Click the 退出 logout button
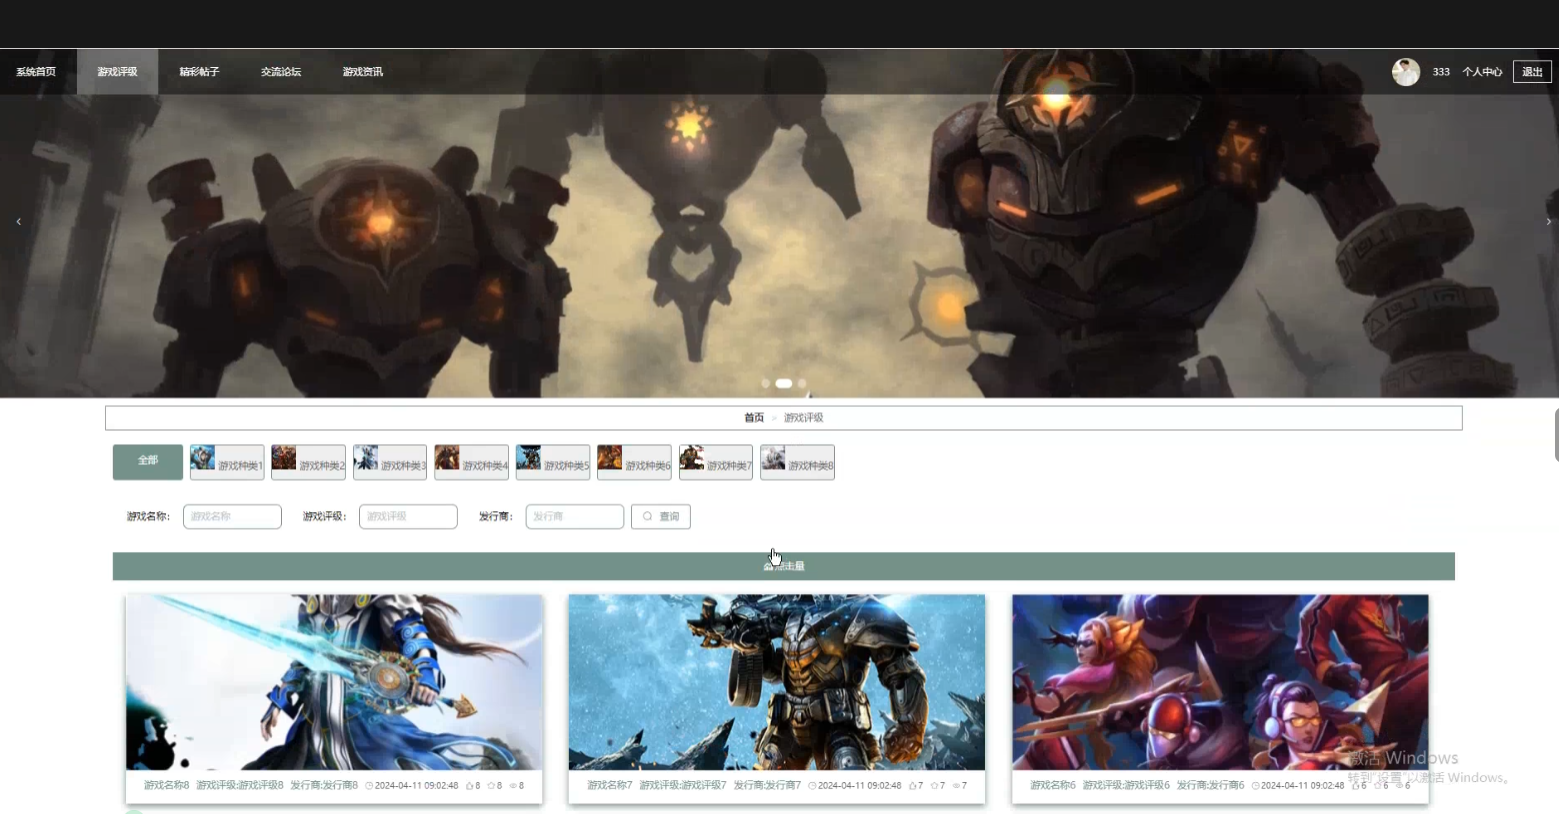The width and height of the screenshot is (1559, 814). (1532, 72)
